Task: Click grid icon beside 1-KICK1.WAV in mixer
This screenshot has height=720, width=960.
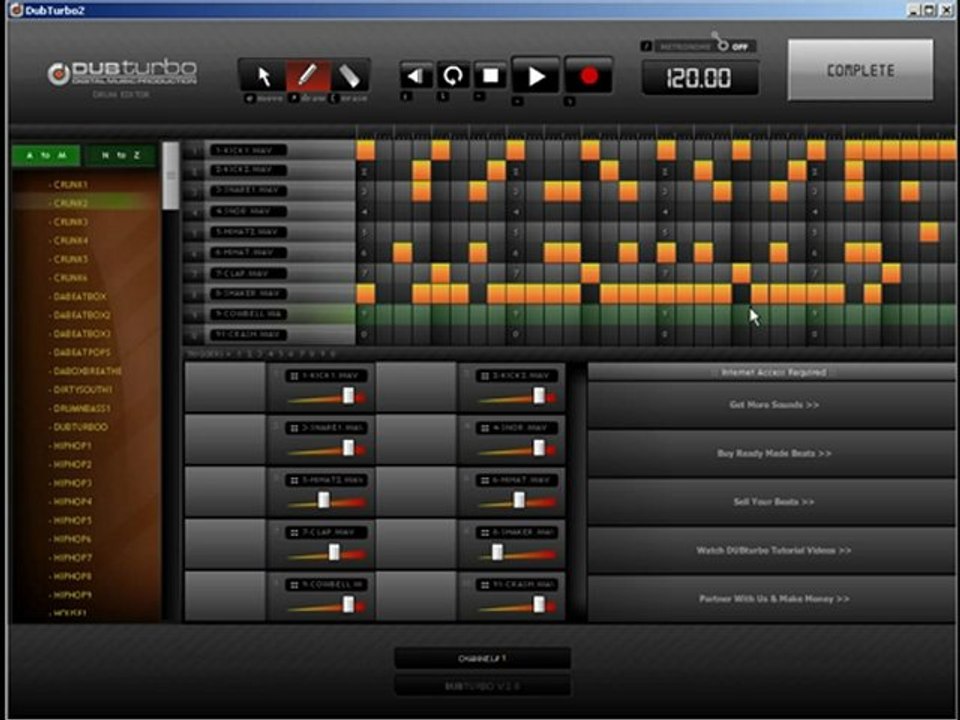Action: pyautogui.click(x=294, y=376)
